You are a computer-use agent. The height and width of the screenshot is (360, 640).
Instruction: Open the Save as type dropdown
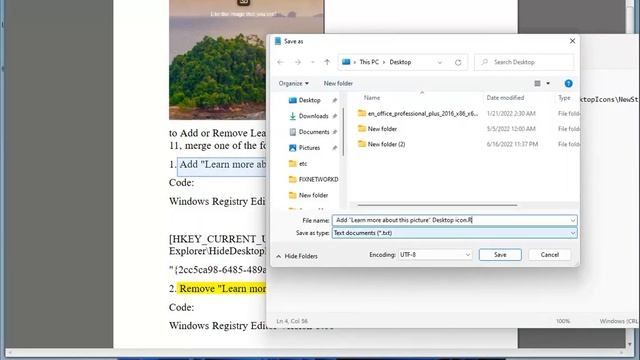click(454, 233)
